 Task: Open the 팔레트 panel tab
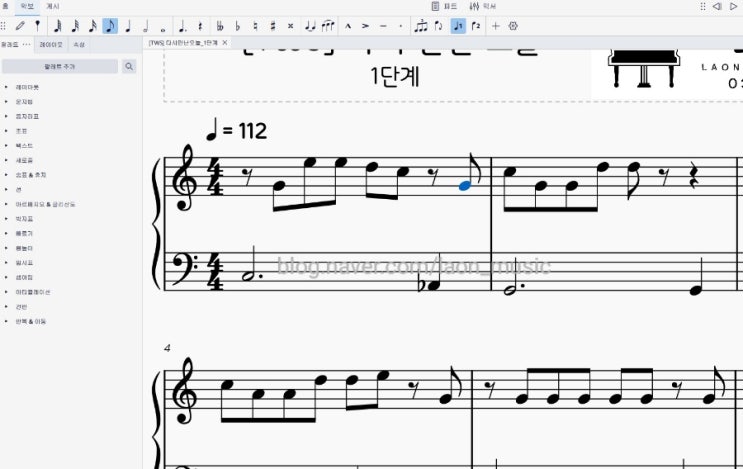pos(9,45)
